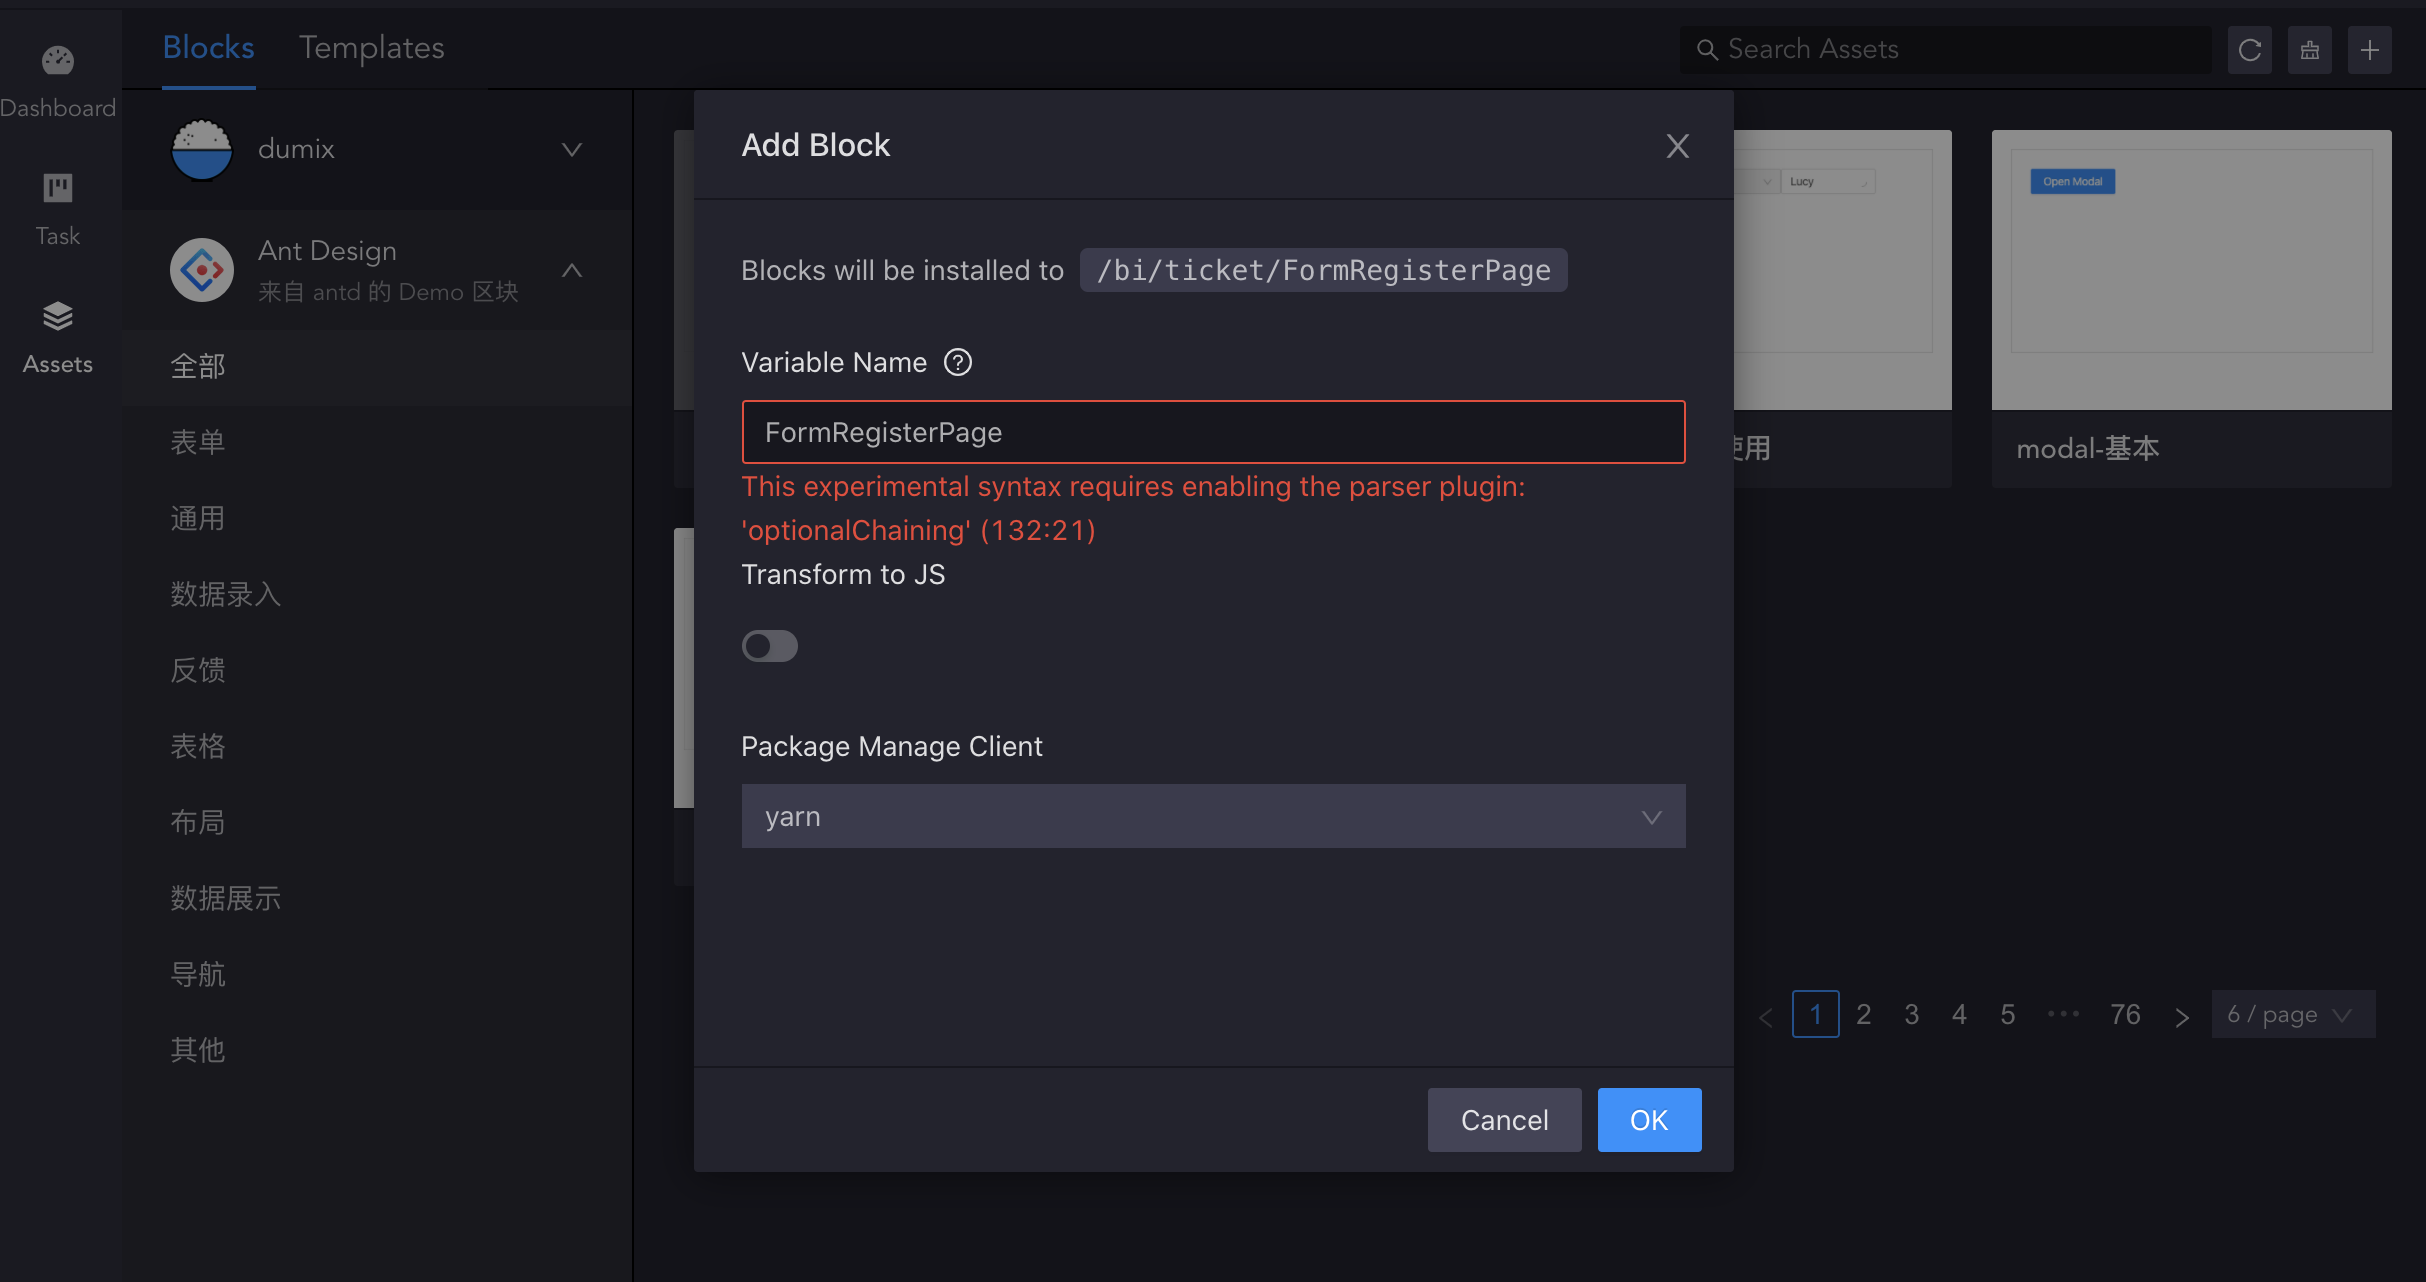Select the Assets sidebar icon

[57, 317]
